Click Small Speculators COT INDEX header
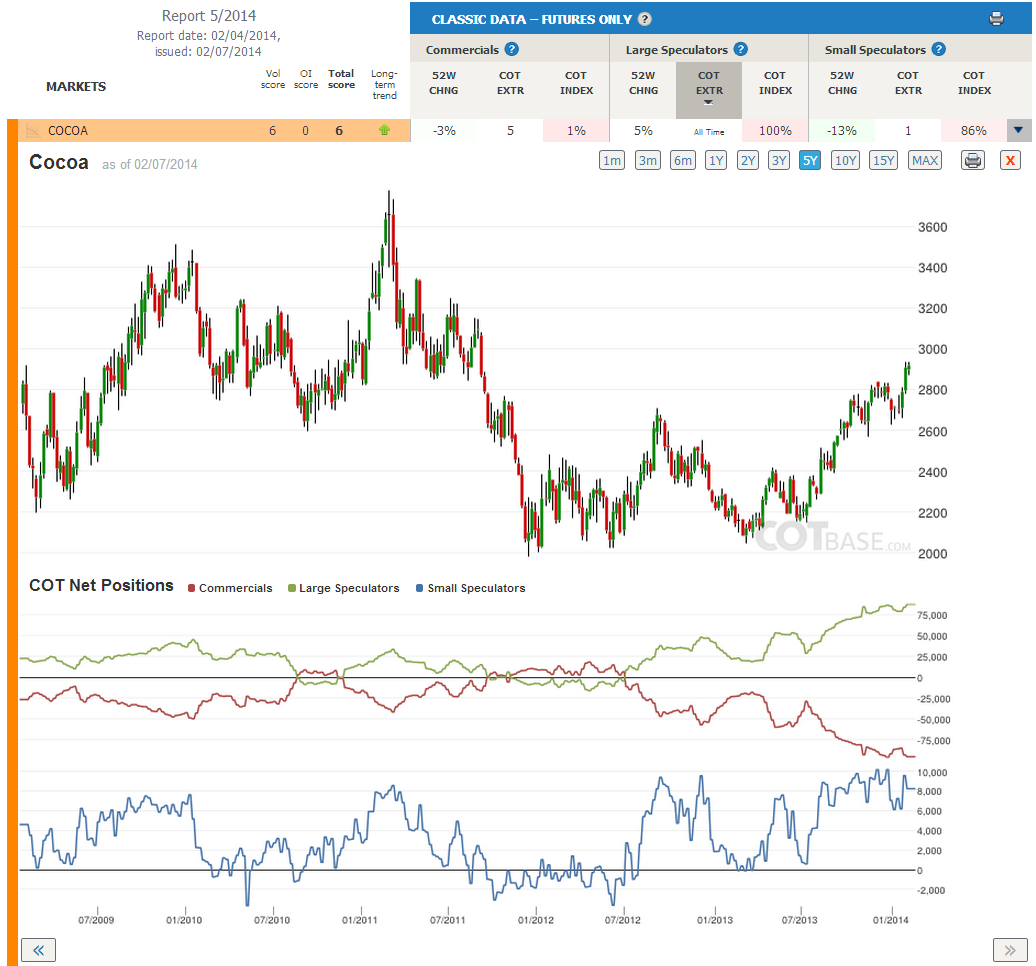Viewport: 1036px width, 966px height. pos(974,83)
